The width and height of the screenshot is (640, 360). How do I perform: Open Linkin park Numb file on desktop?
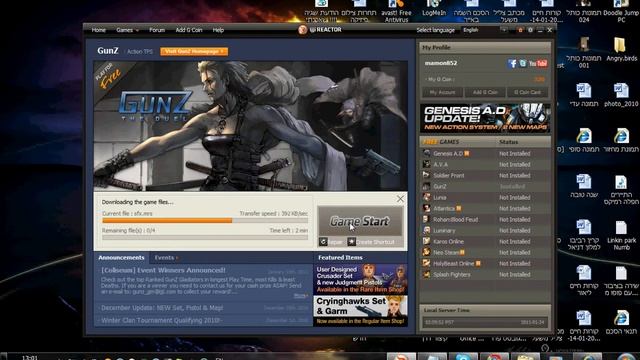tap(621, 236)
